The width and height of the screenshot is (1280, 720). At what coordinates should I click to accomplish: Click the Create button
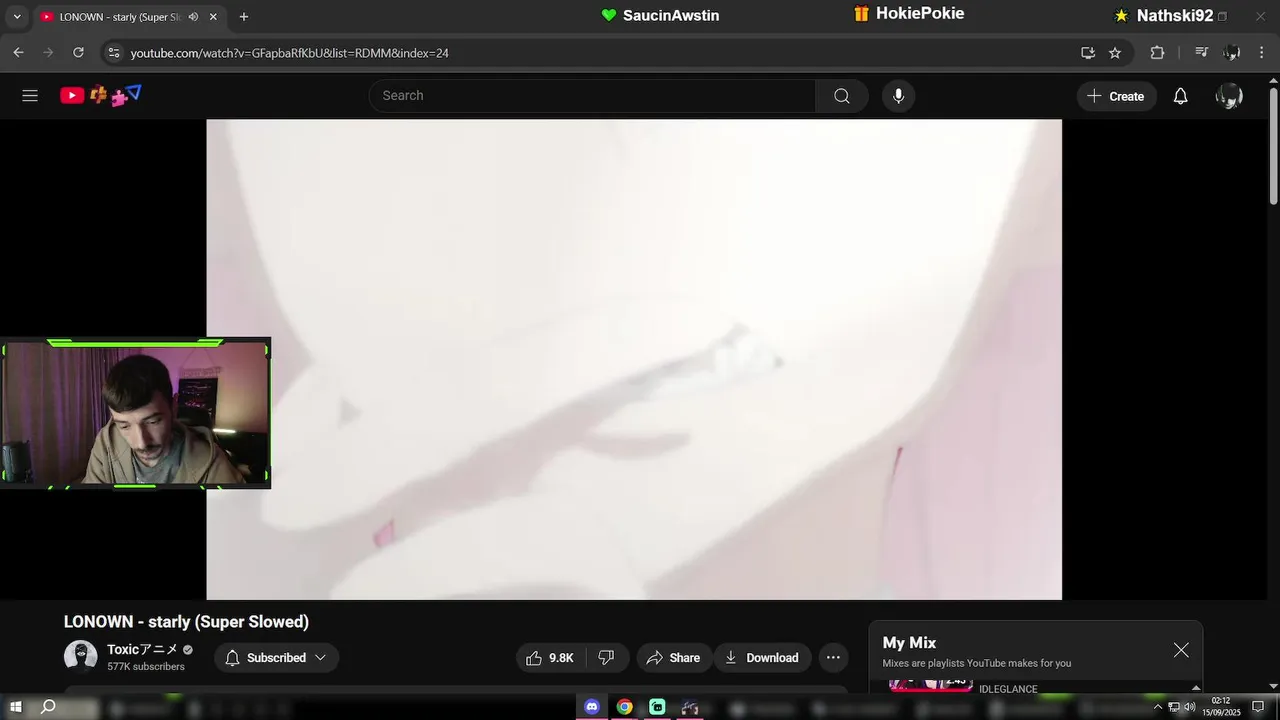[1116, 96]
